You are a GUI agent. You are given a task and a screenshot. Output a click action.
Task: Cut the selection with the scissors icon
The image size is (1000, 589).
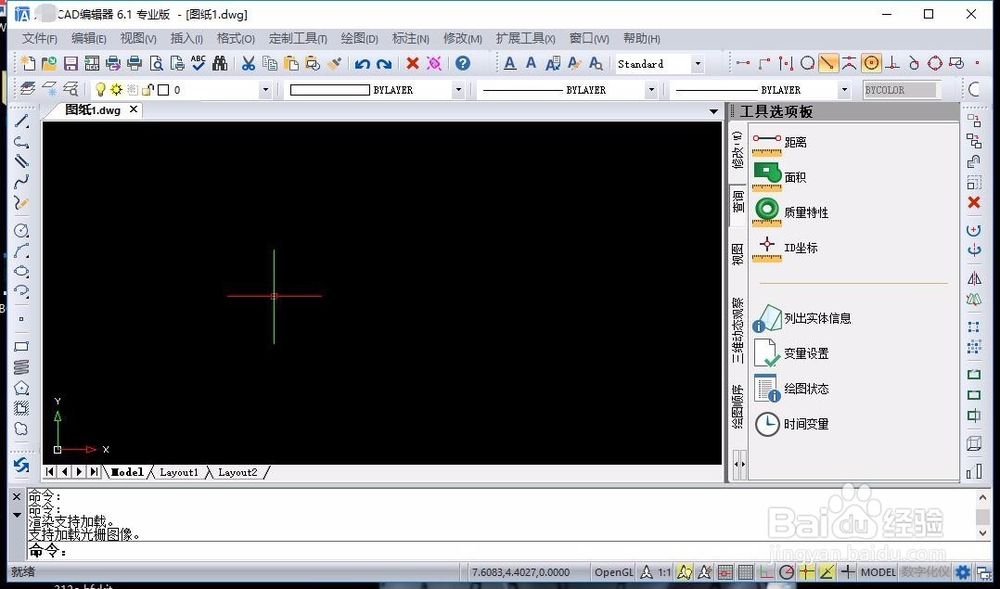click(248, 63)
